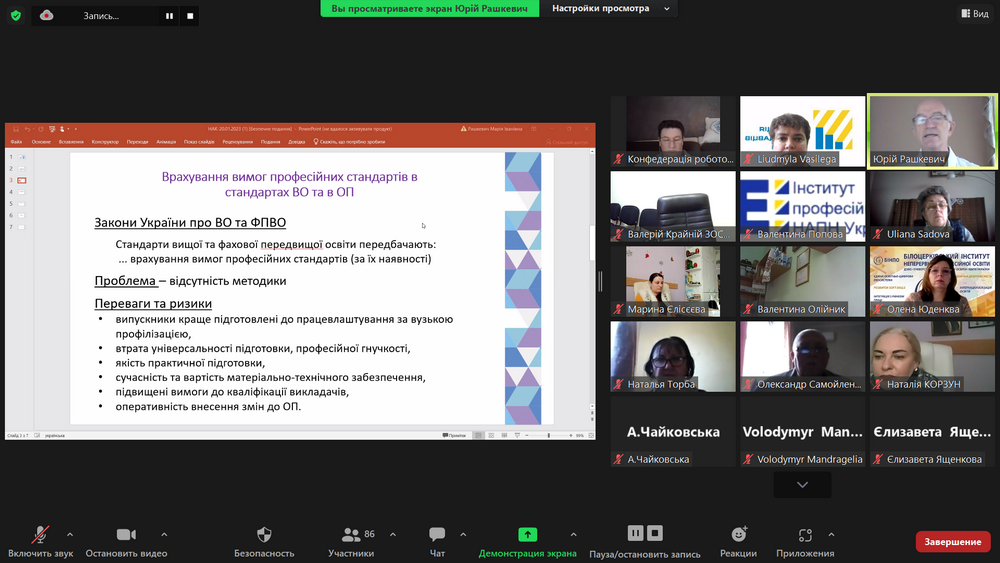The height and width of the screenshot is (563, 1000).
Task: Open the Настройки просмотра dropdown
Action: (610, 8)
